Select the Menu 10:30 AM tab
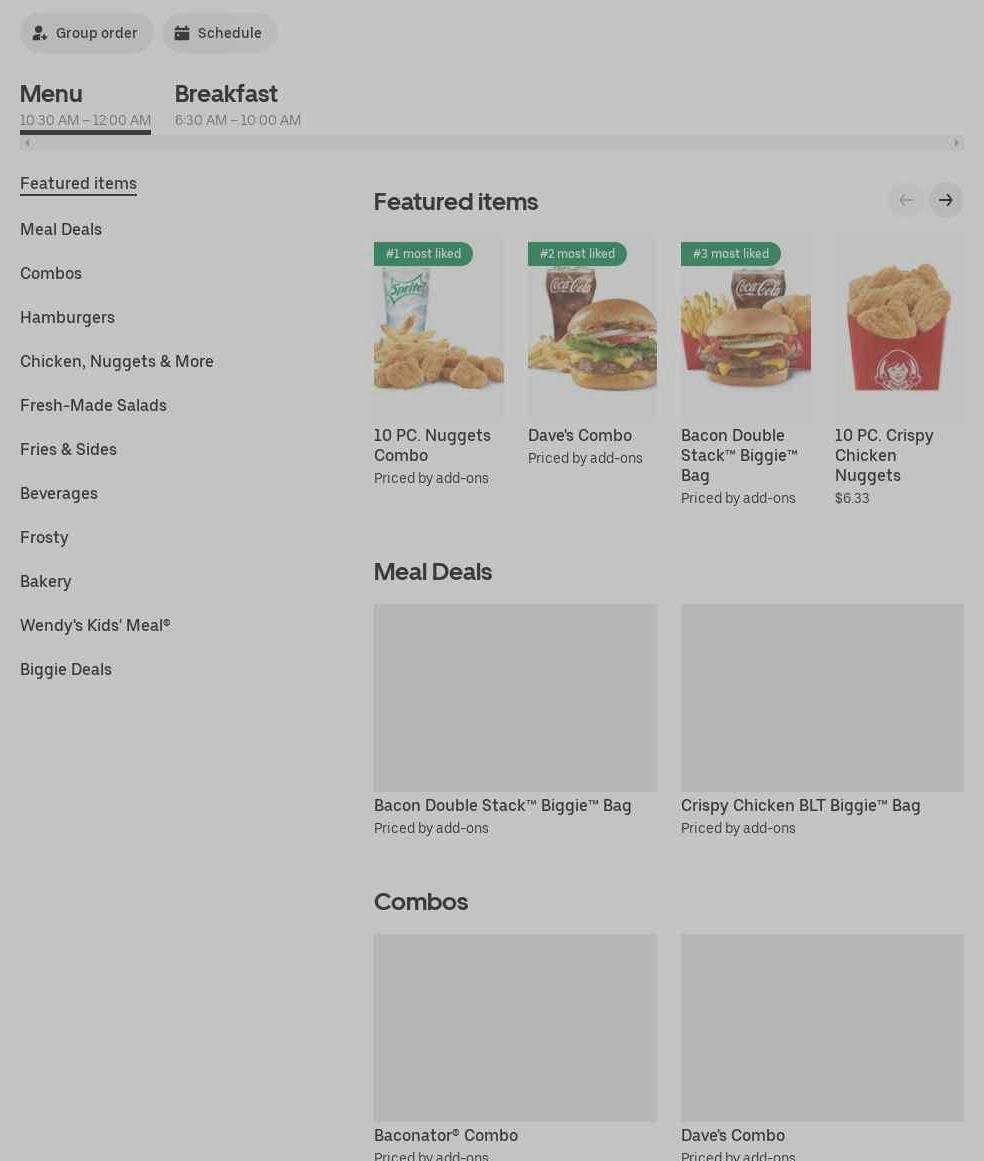The height and width of the screenshot is (1161, 984). point(85,106)
